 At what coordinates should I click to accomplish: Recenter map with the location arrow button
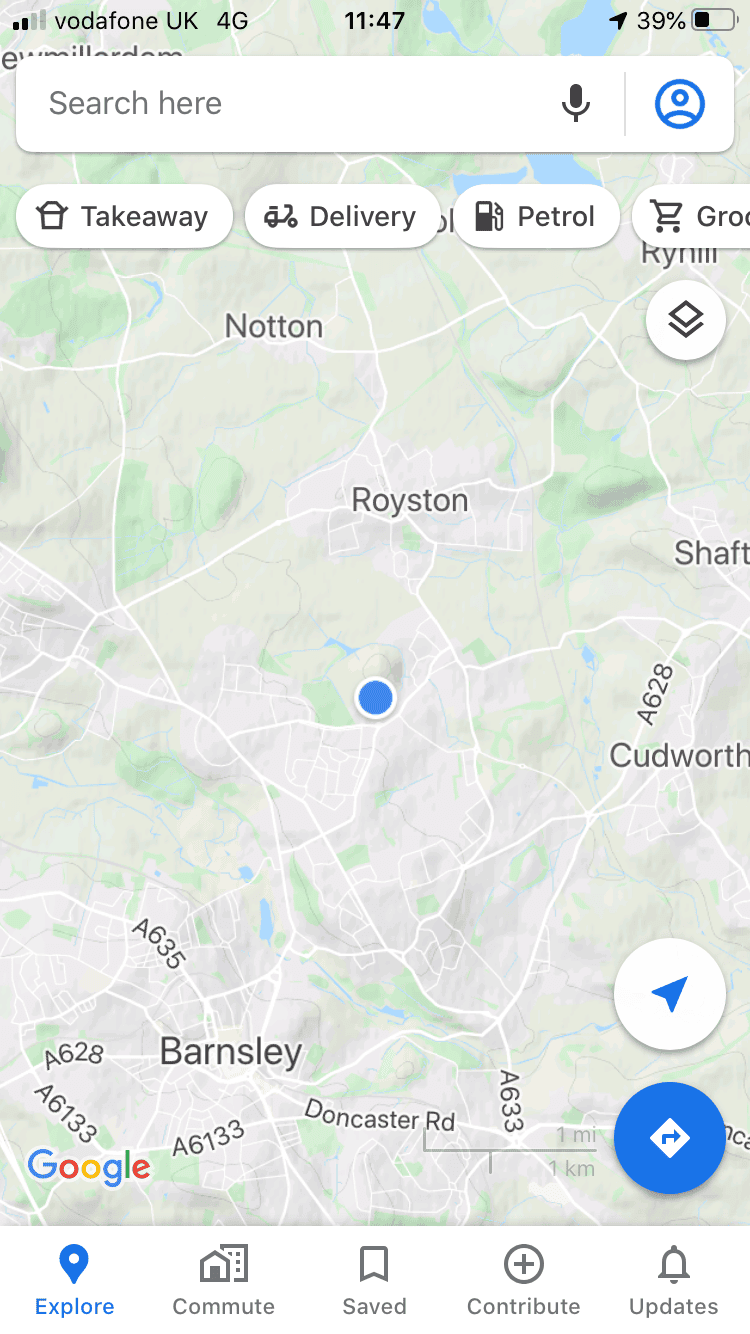tap(669, 993)
